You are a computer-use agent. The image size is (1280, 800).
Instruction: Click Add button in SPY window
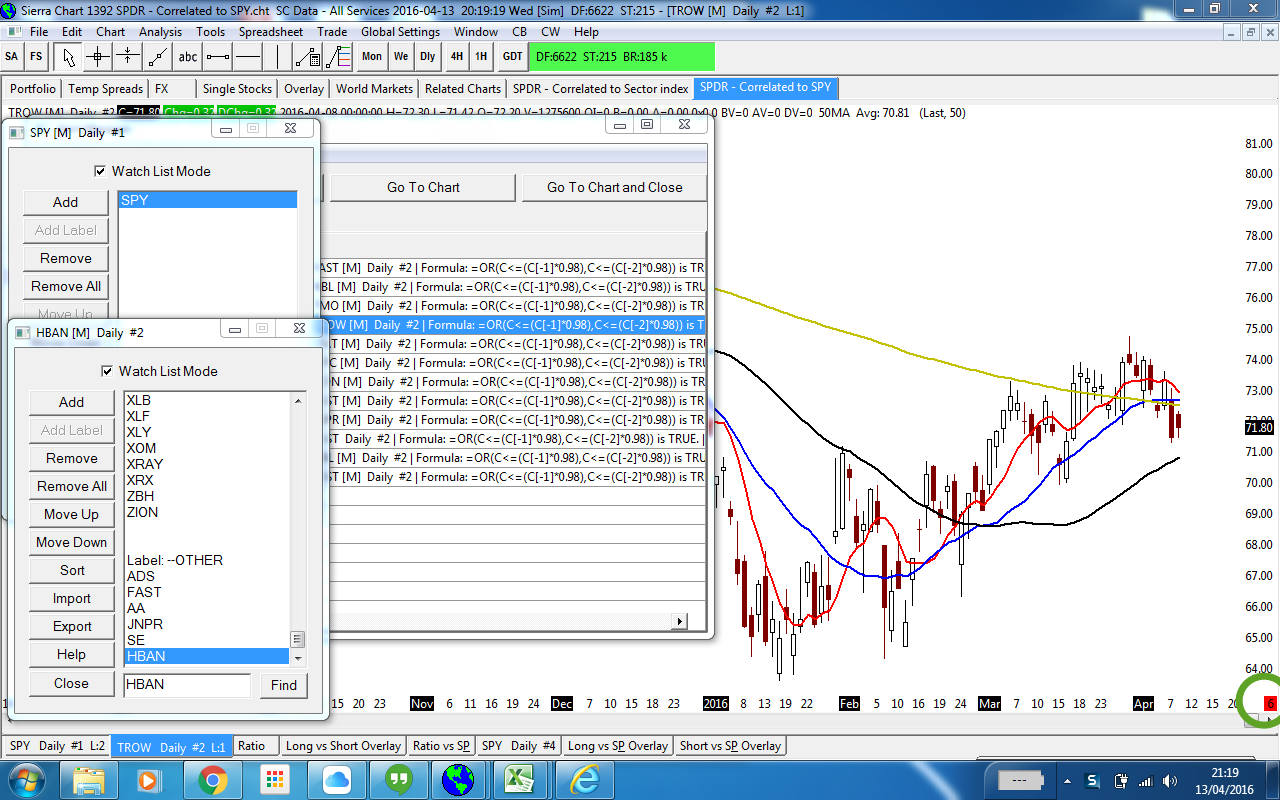(x=66, y=202)
